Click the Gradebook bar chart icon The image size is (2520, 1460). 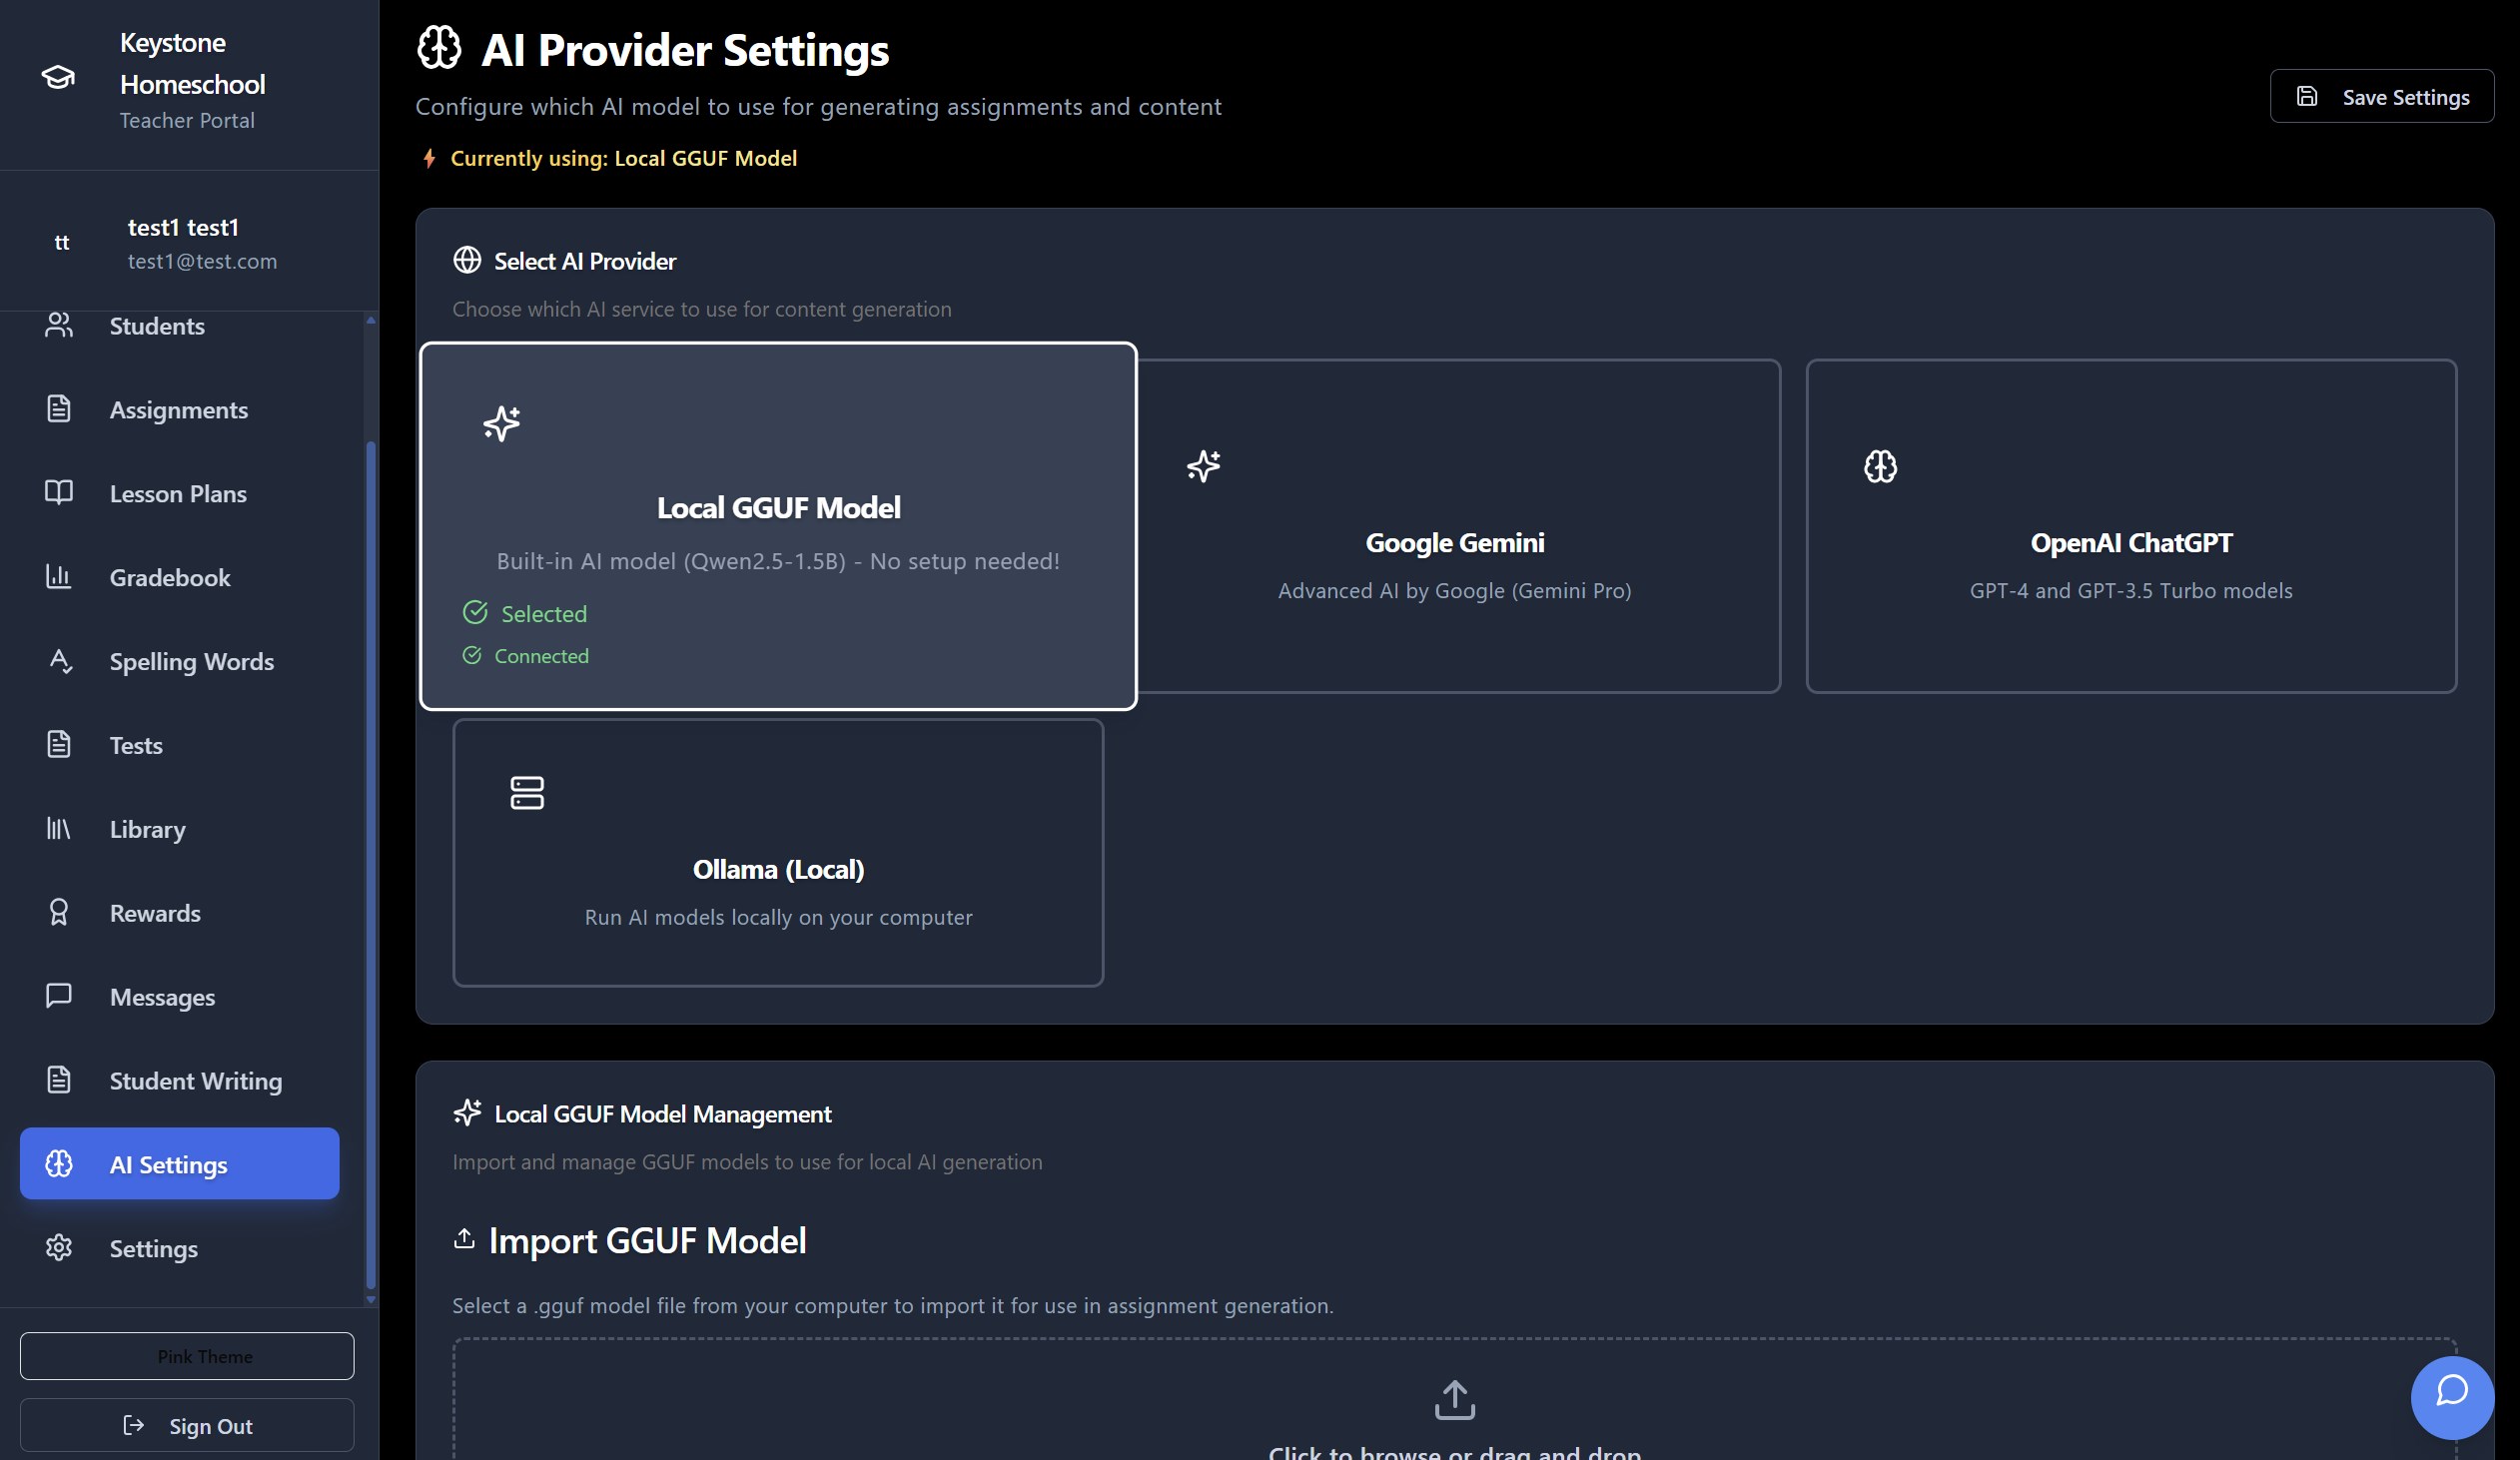coord(59,577)
